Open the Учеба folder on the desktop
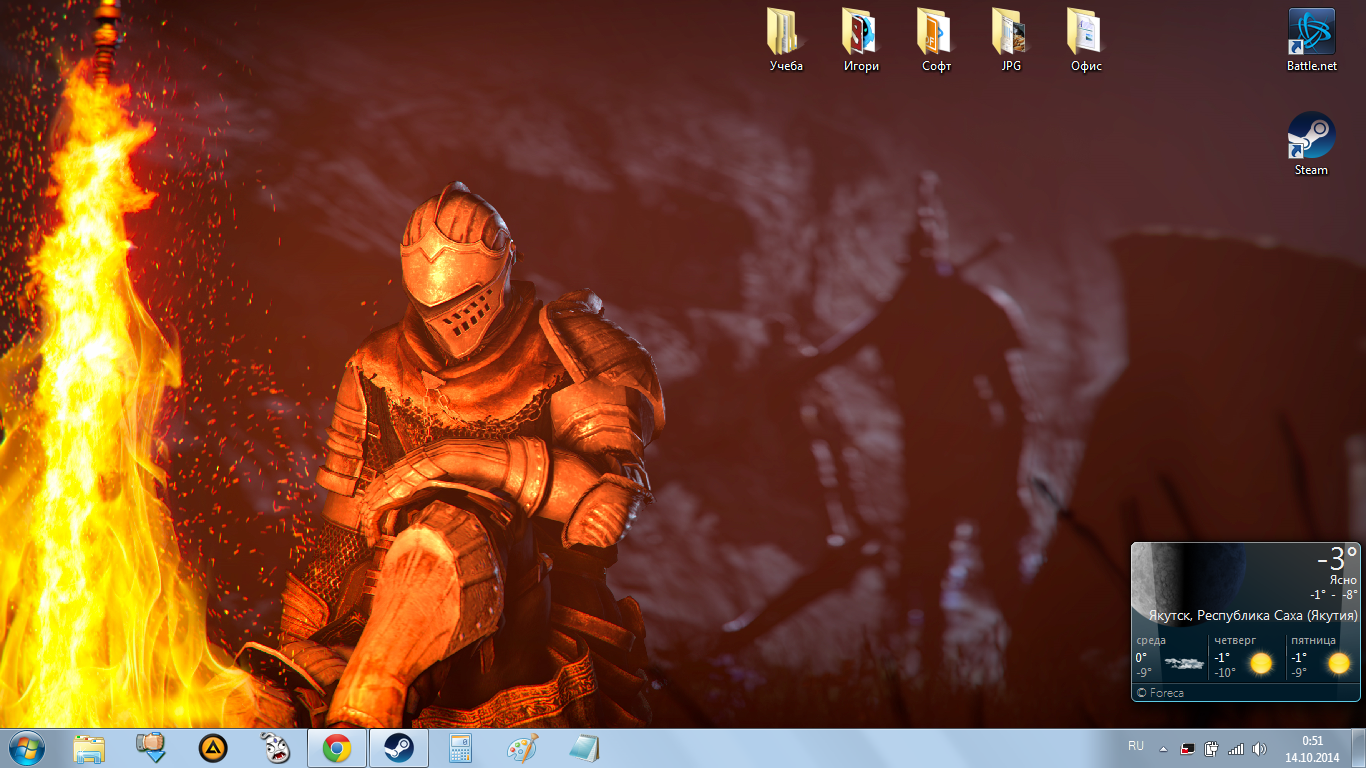Image resolution: width=1366 pixels, height=768 pixels. tap(786, 40)
